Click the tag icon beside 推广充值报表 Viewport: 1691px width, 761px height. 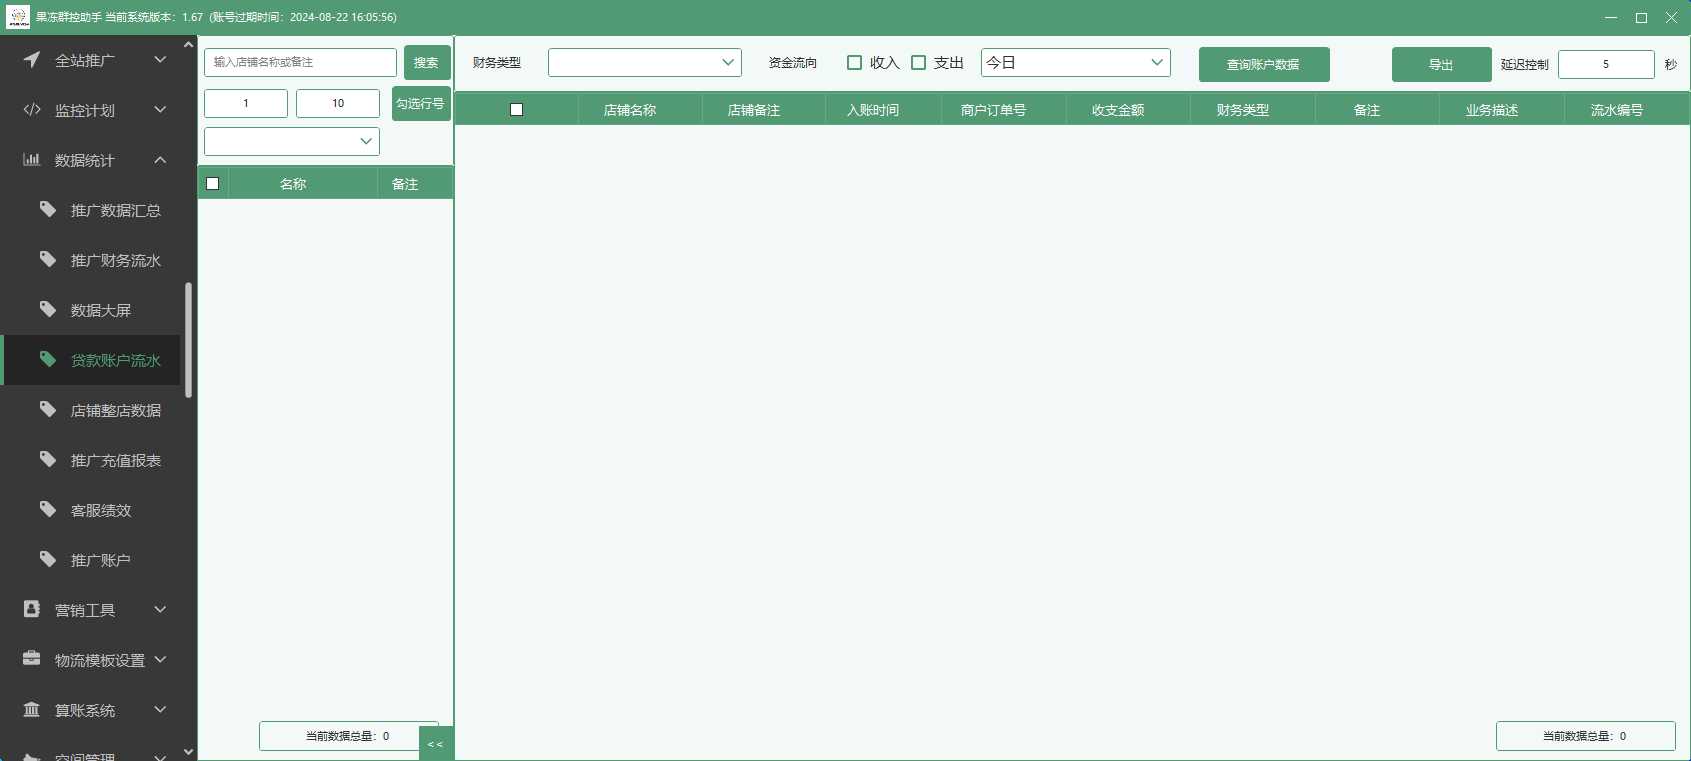[x=48, y=460]
